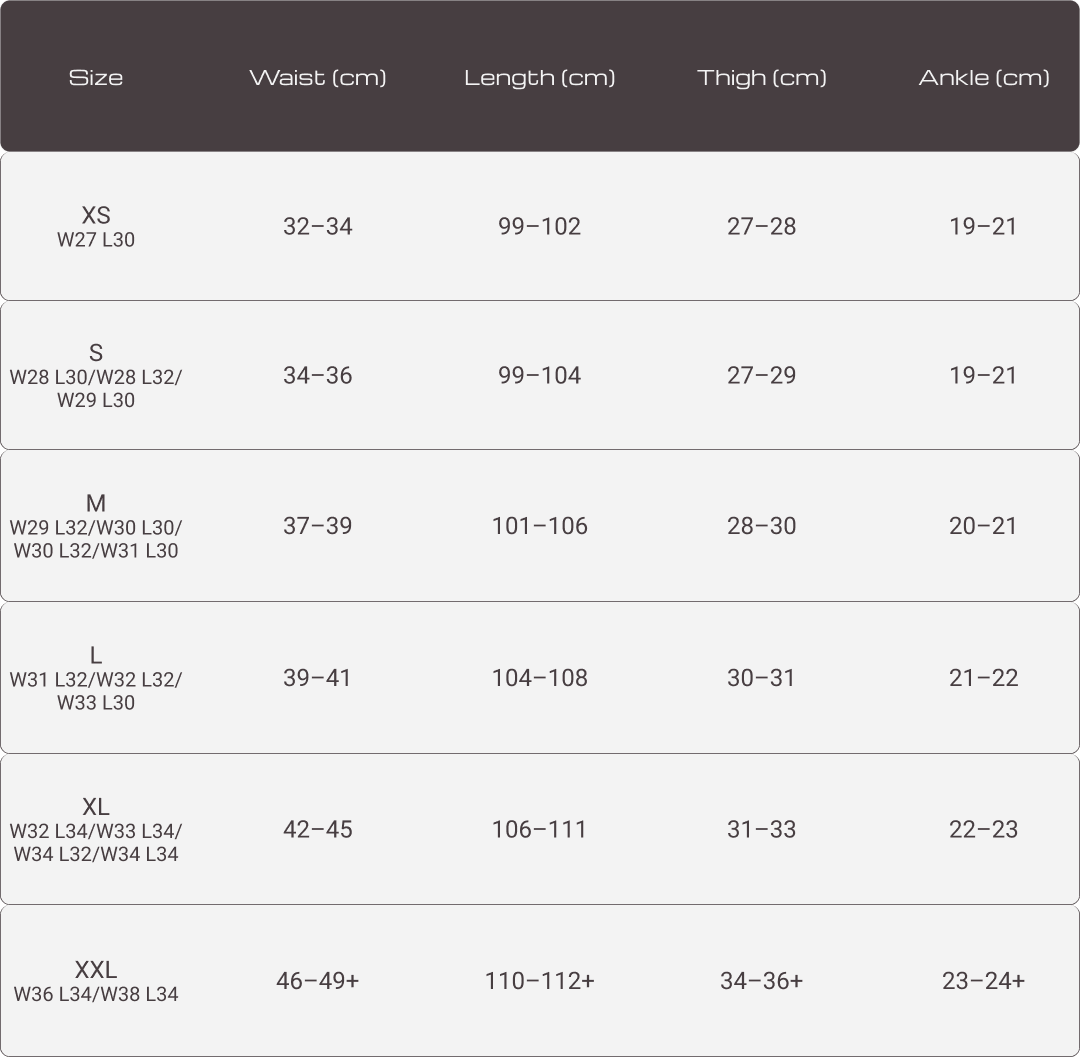
Task: Click the XL size label
Action: pos(96,807)
